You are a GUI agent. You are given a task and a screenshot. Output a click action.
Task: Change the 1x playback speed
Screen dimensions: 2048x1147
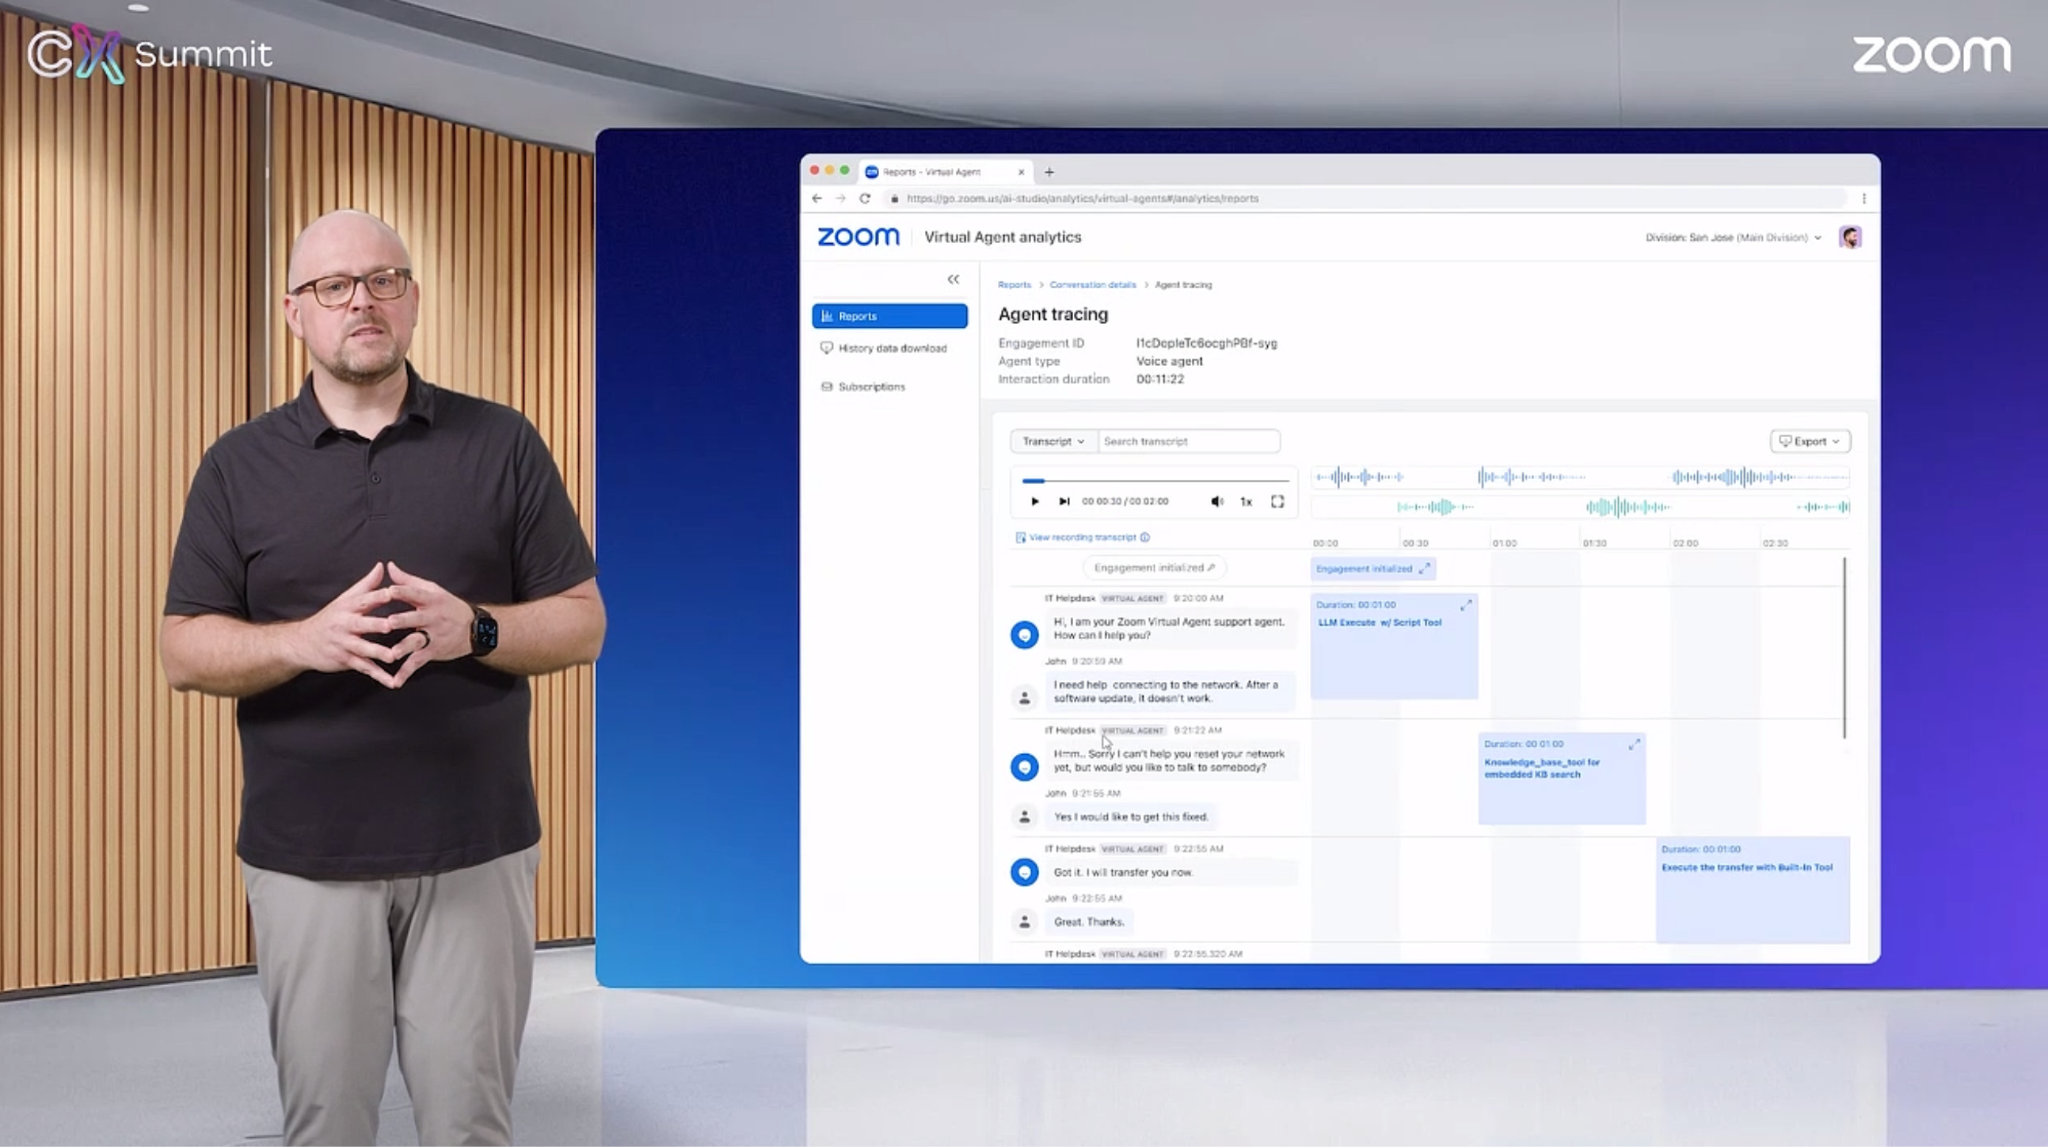[x=1246, y=502]
